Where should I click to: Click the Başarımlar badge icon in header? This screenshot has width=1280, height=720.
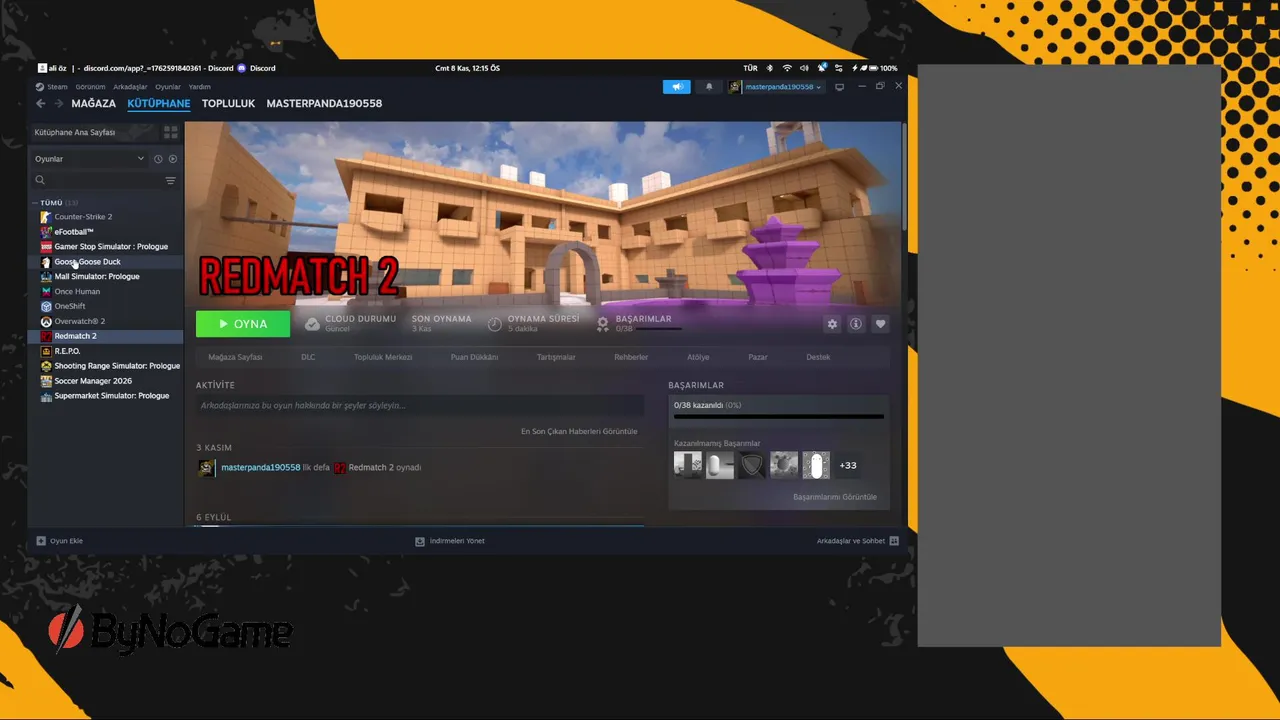(603, 324)
